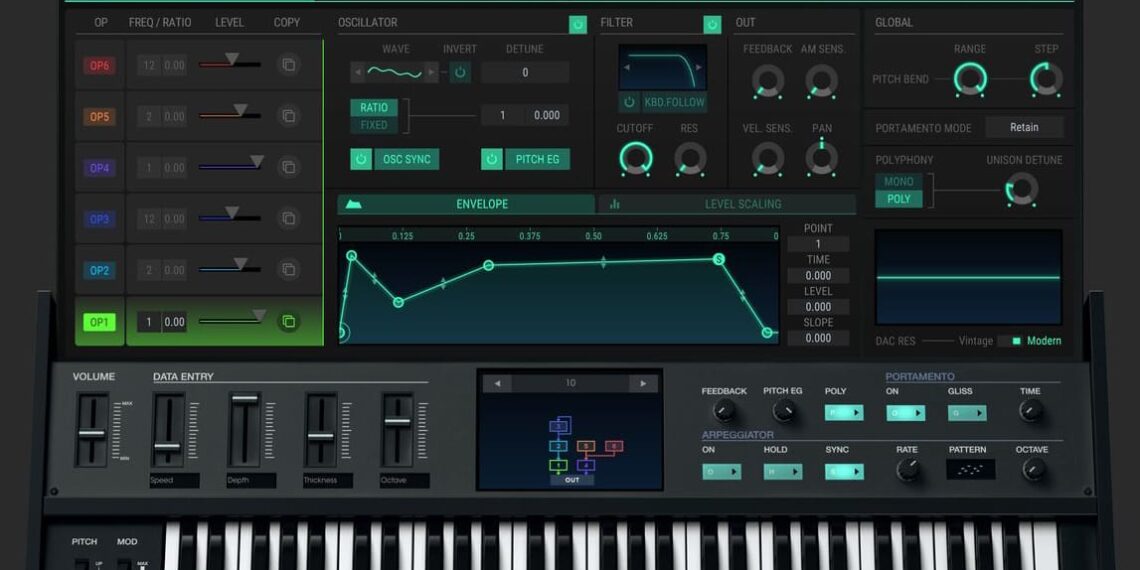Image resolution: width=1140 pixels, height=570 pixels.
Task: Adjust the PAN knob
Action: [x=822, y=158]
